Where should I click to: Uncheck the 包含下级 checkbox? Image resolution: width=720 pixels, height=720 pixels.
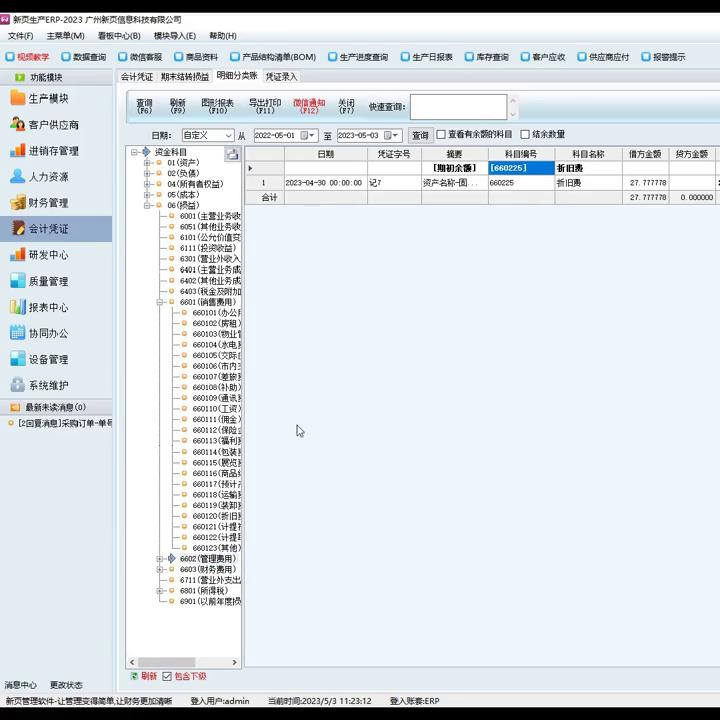coord(167,676)
